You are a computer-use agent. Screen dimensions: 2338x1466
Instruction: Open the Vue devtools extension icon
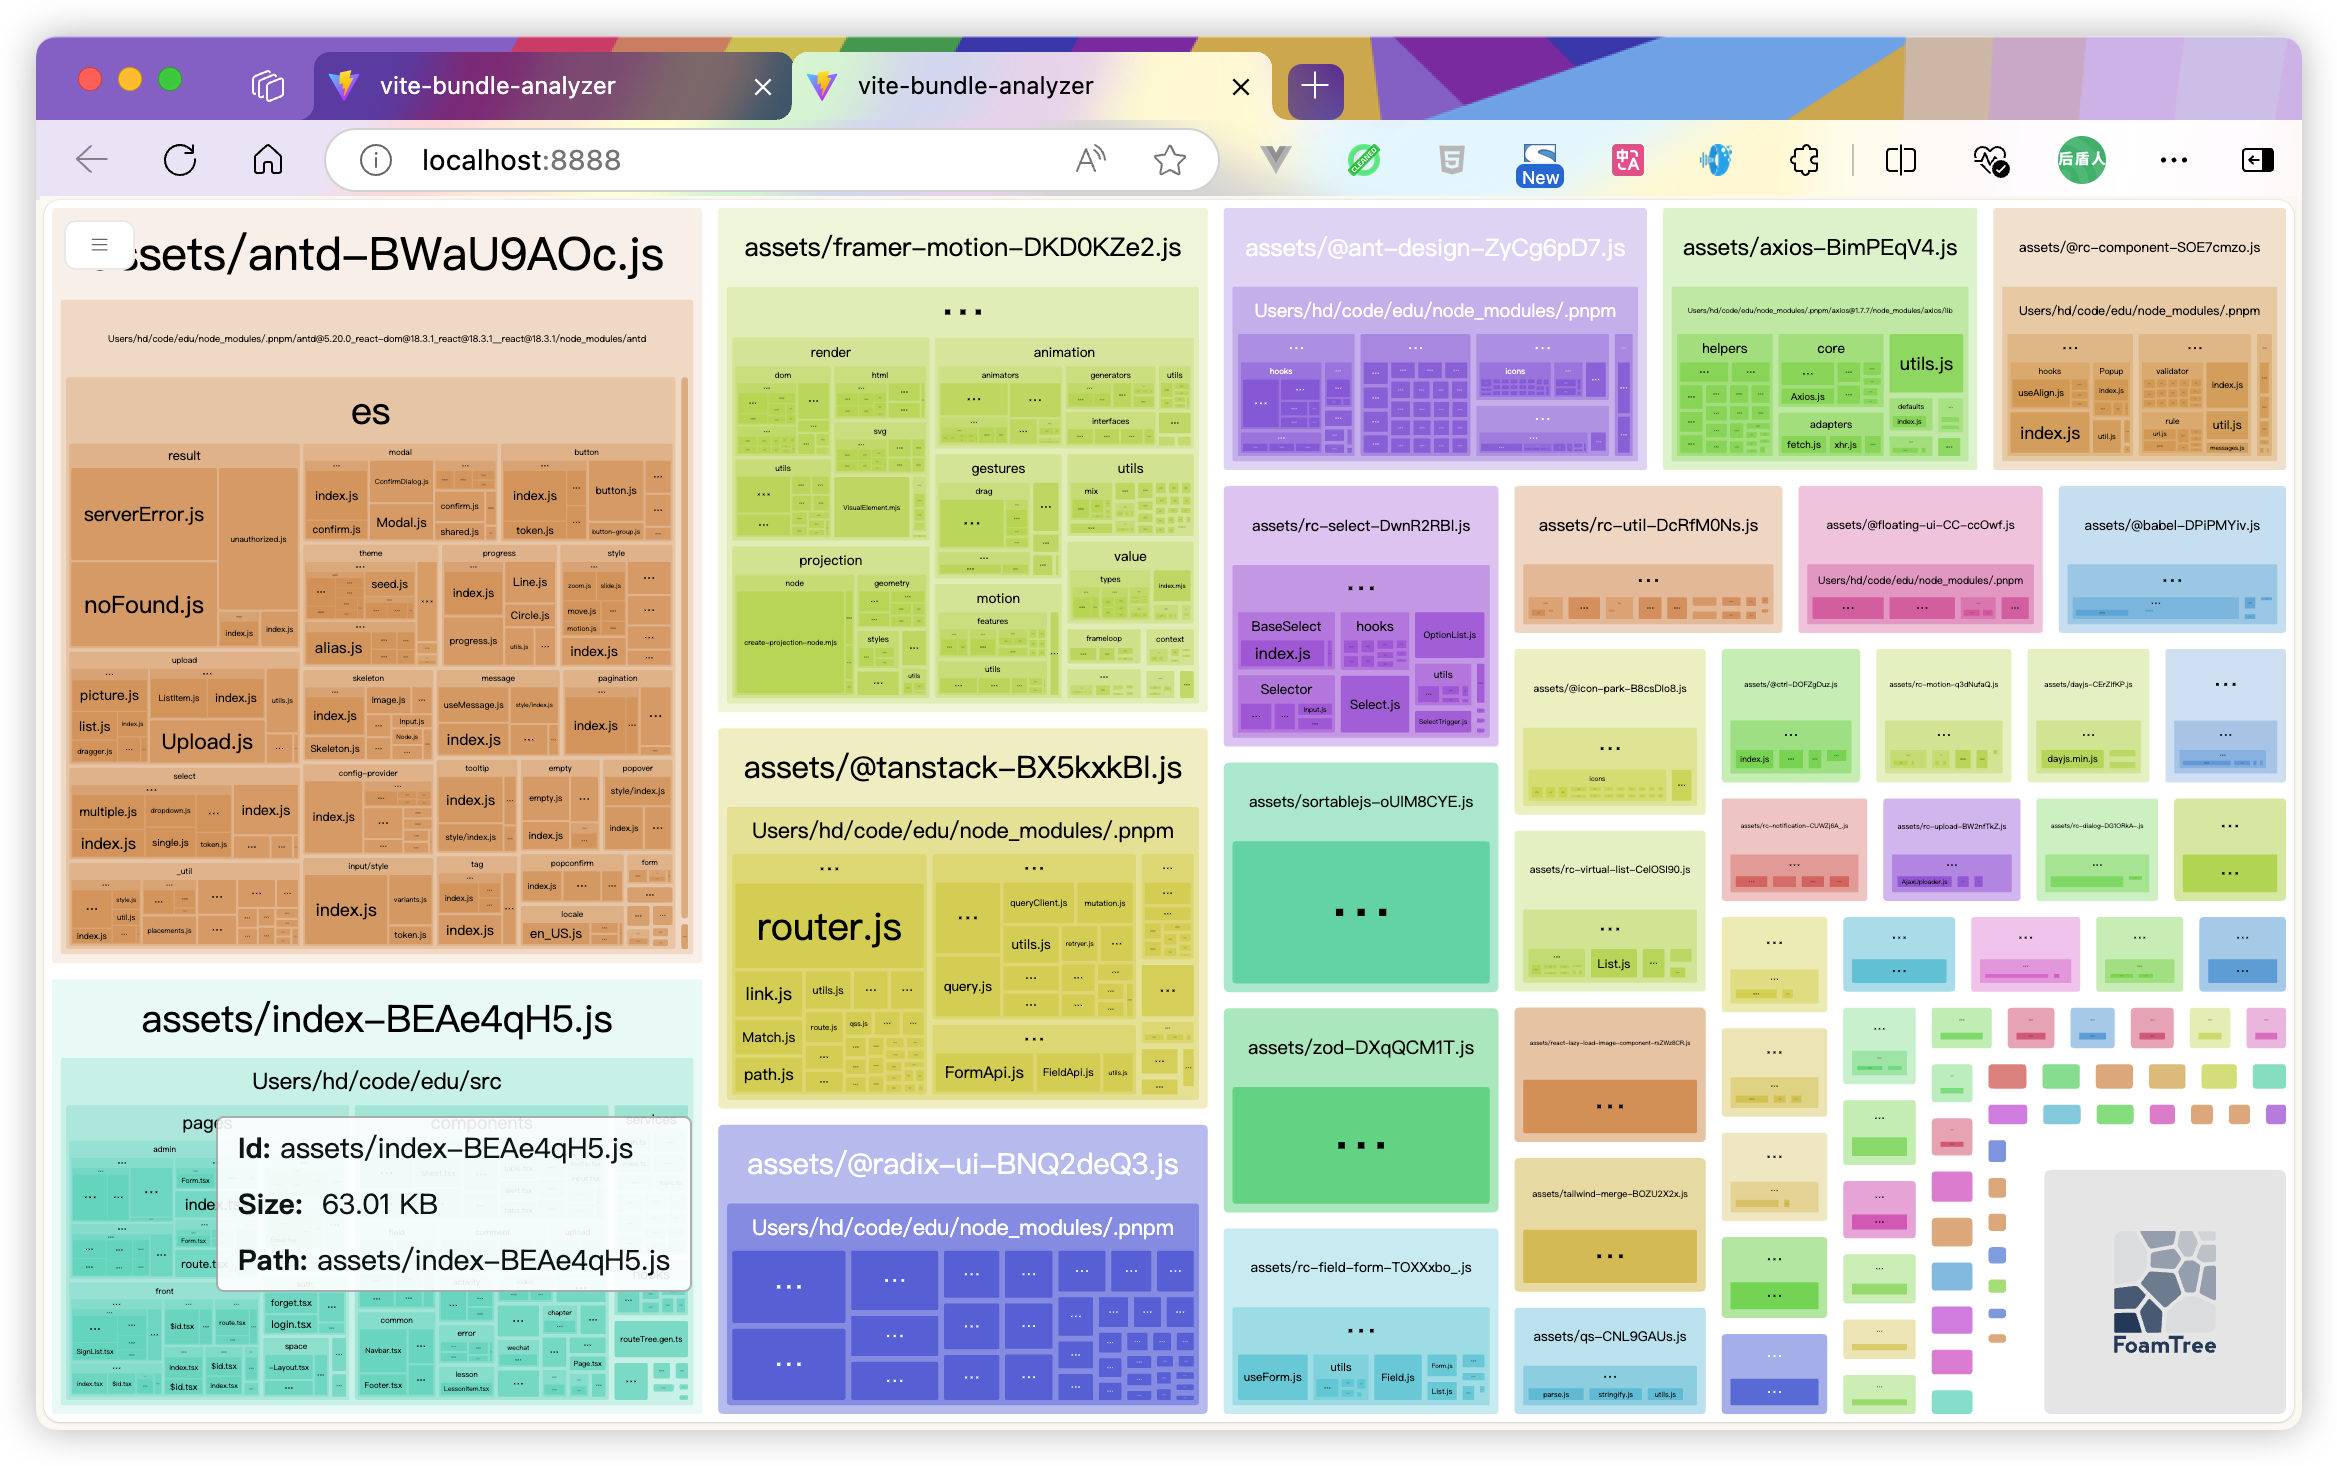1275,160
